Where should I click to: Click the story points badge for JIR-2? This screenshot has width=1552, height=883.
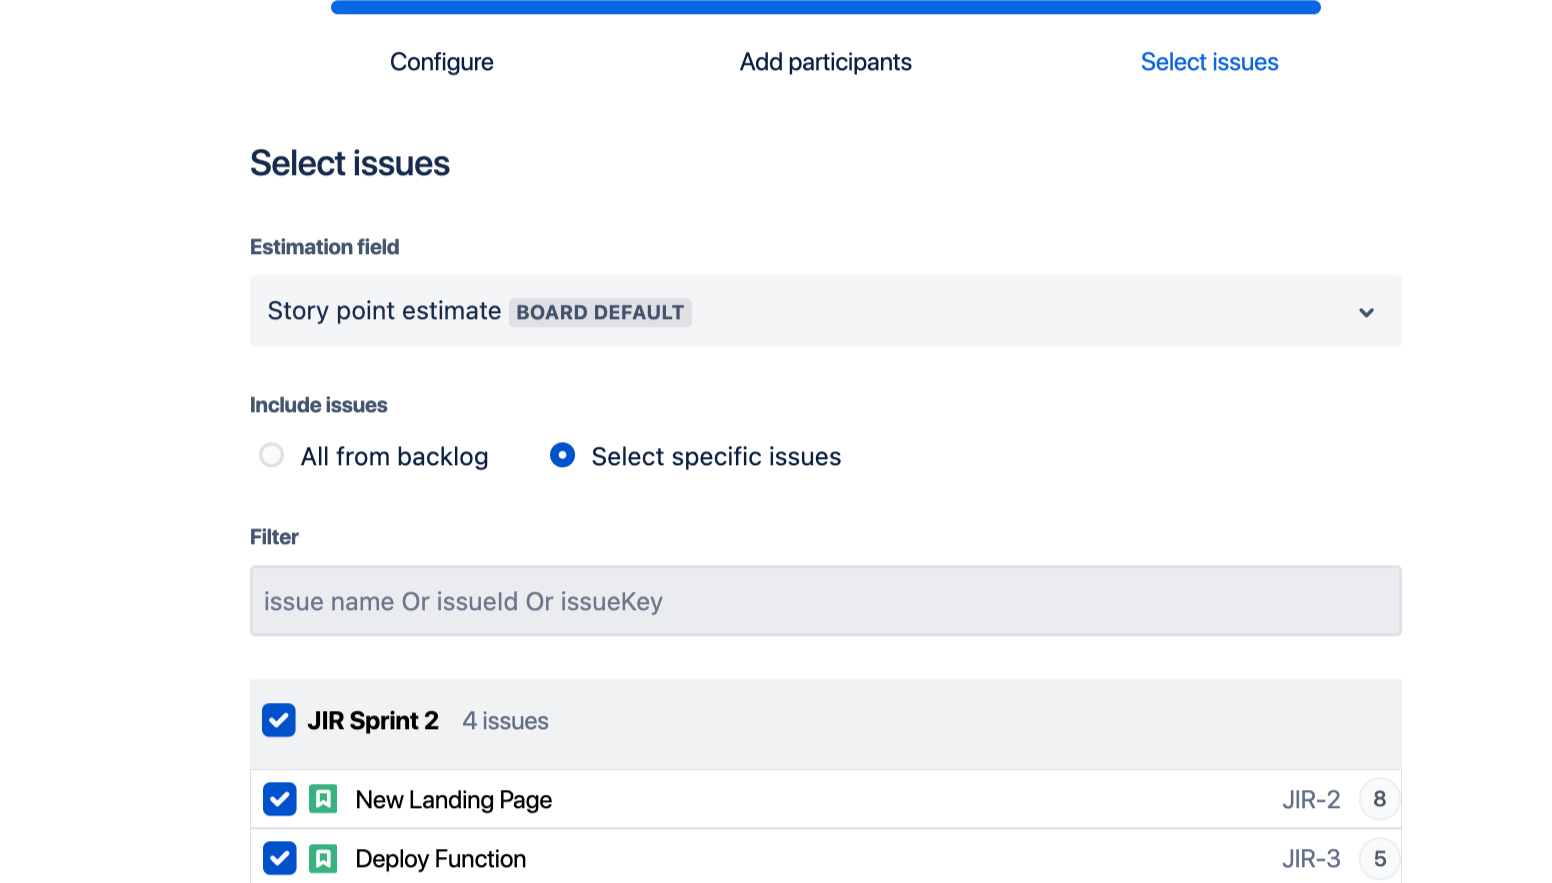click(1379, 799)
